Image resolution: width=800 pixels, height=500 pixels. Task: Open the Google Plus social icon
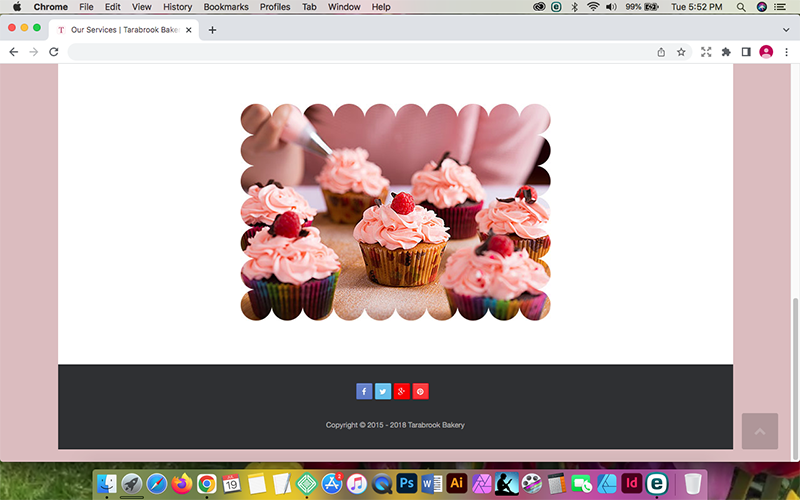(x=402, y=391)
